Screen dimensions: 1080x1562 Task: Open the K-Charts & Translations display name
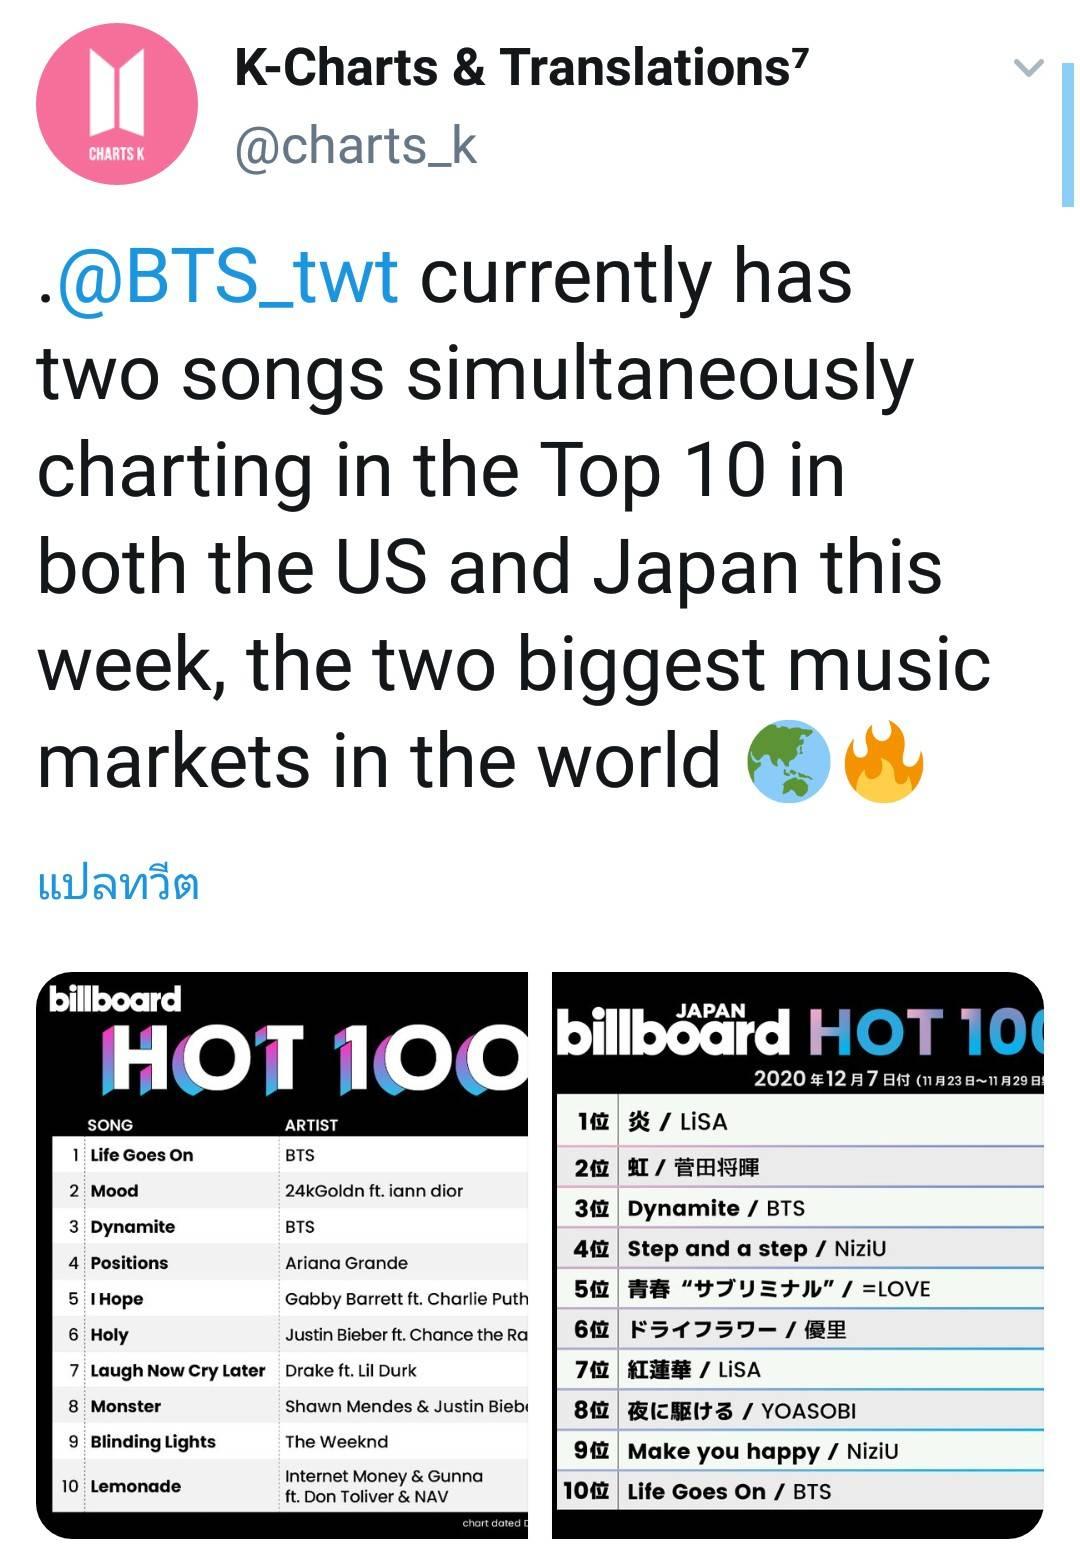coord(520,68)
